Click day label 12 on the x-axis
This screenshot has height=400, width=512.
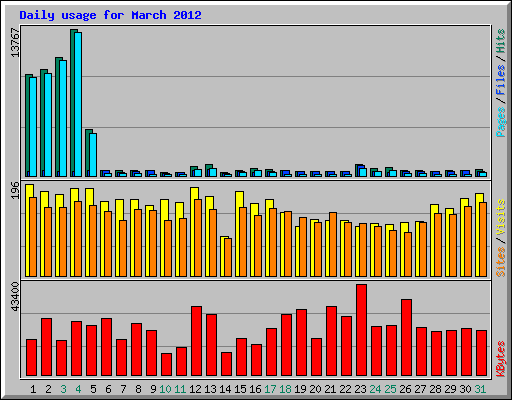[x=195, y=389]
